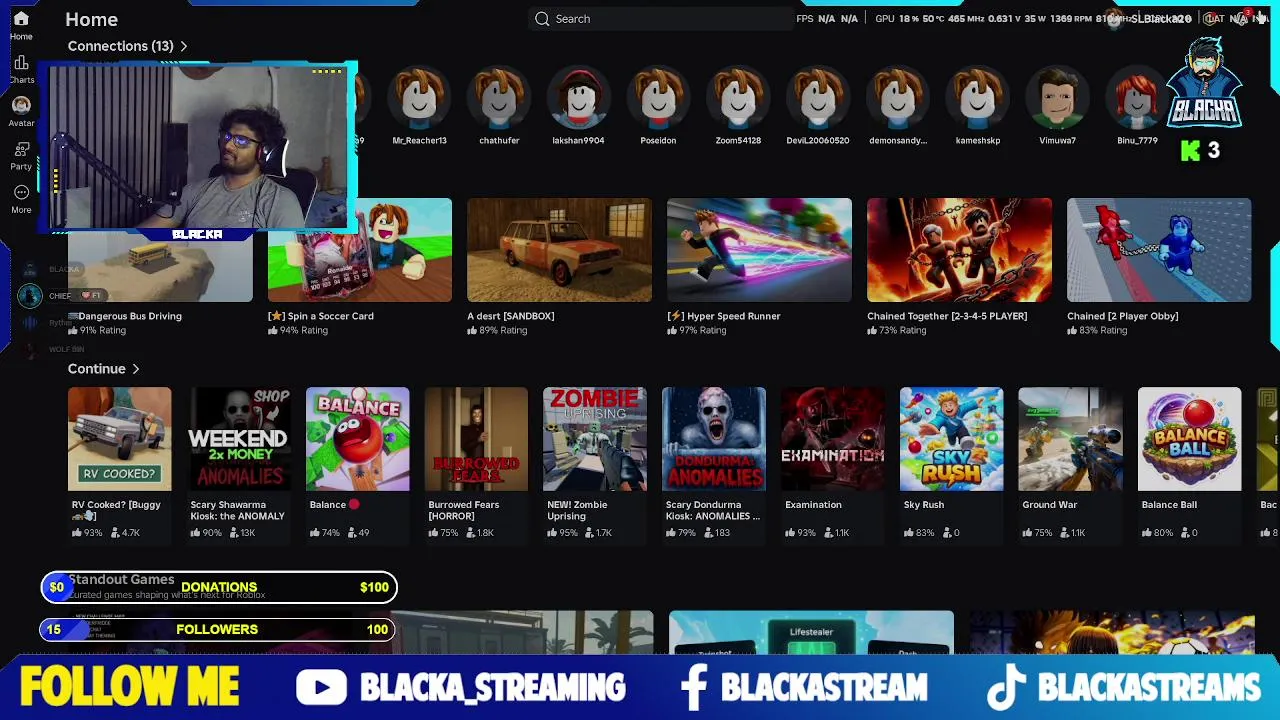Click the search magnifier icon

tap(542, 19)
